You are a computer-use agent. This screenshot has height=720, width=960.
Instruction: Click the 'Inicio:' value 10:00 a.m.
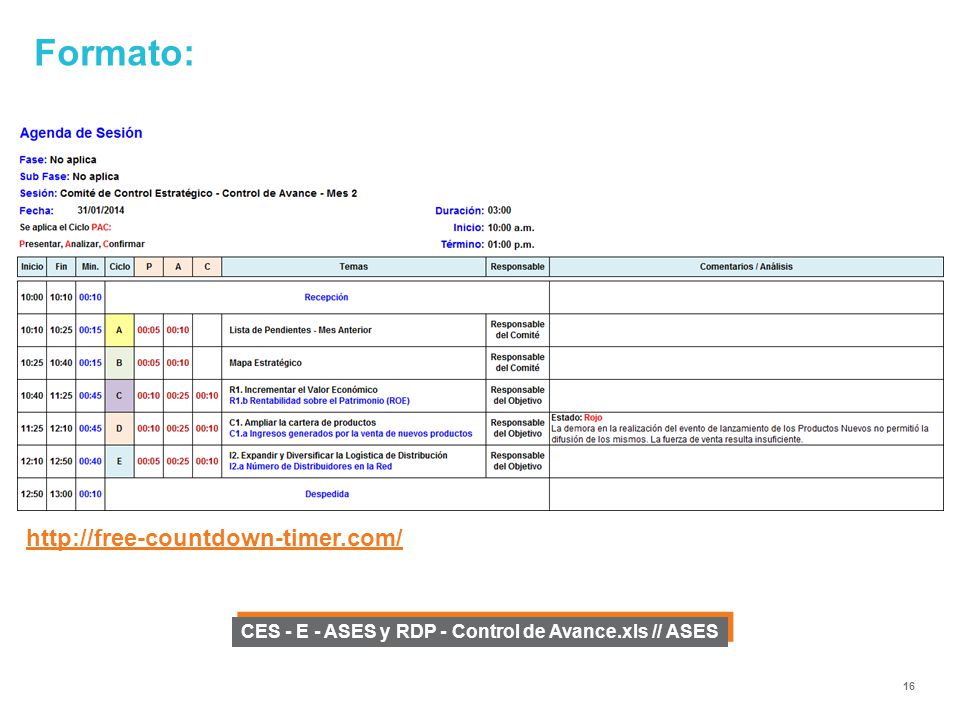[511, 228]
